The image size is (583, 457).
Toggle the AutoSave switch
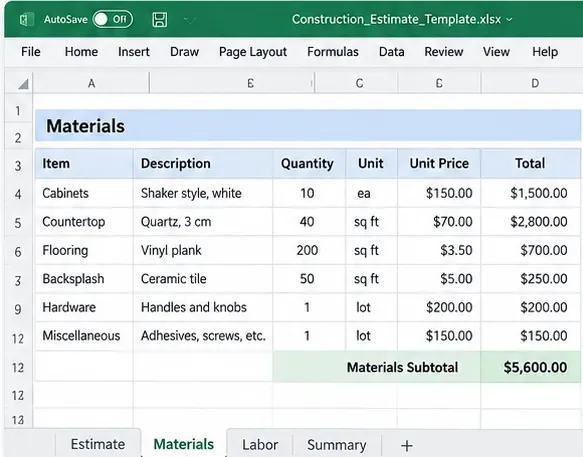point(113,19)
